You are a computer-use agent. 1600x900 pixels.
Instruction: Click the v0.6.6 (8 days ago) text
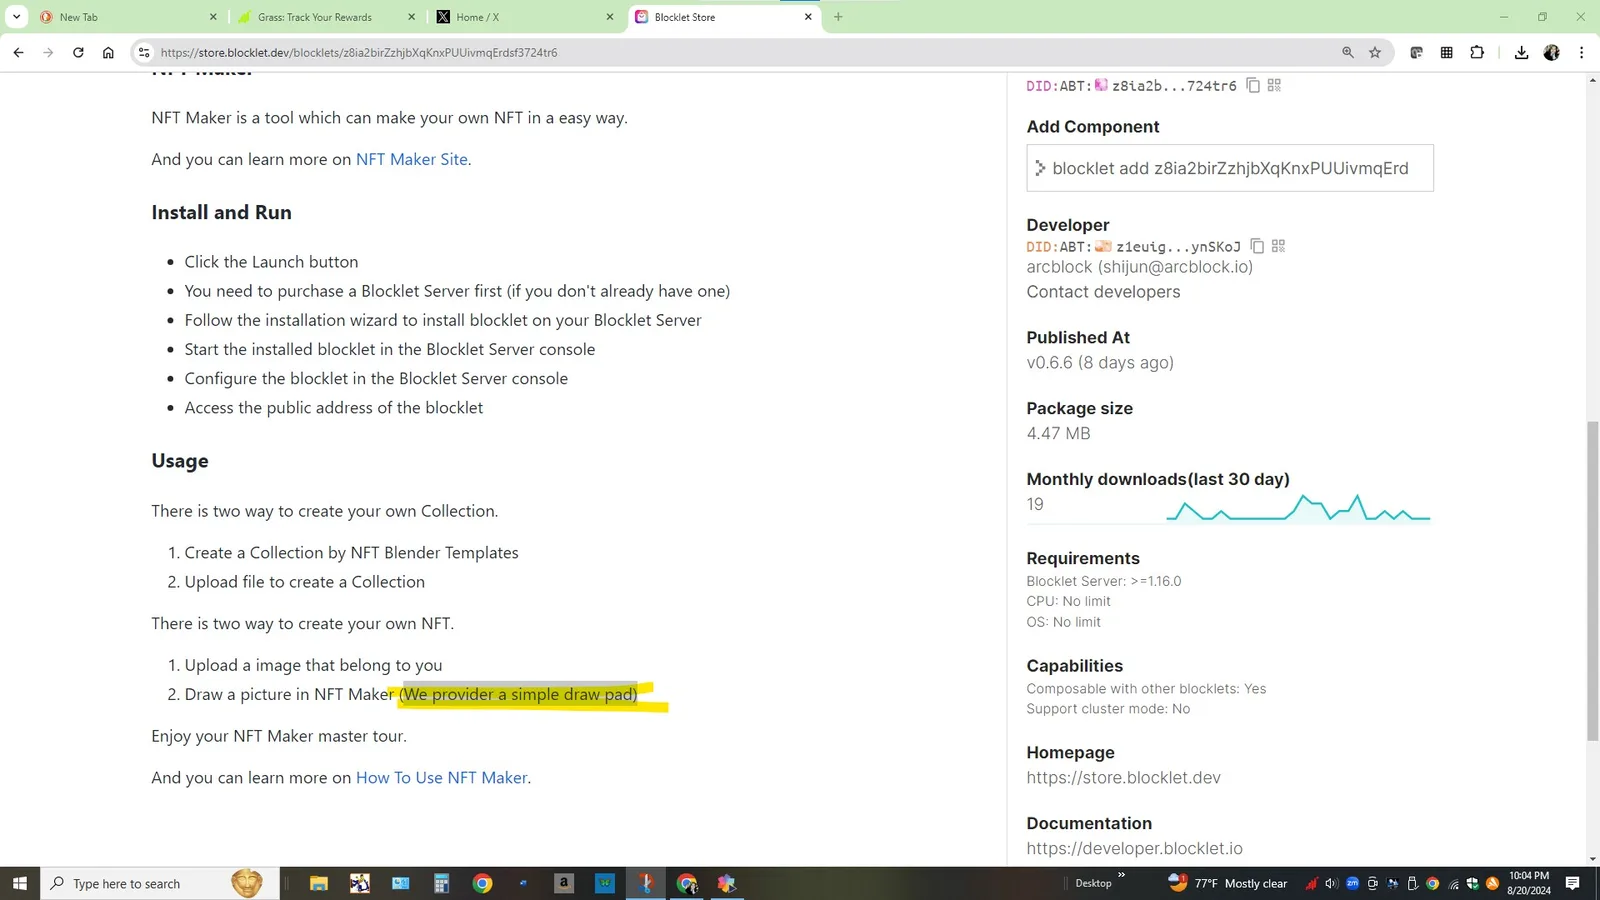[x=1100, y=362]
